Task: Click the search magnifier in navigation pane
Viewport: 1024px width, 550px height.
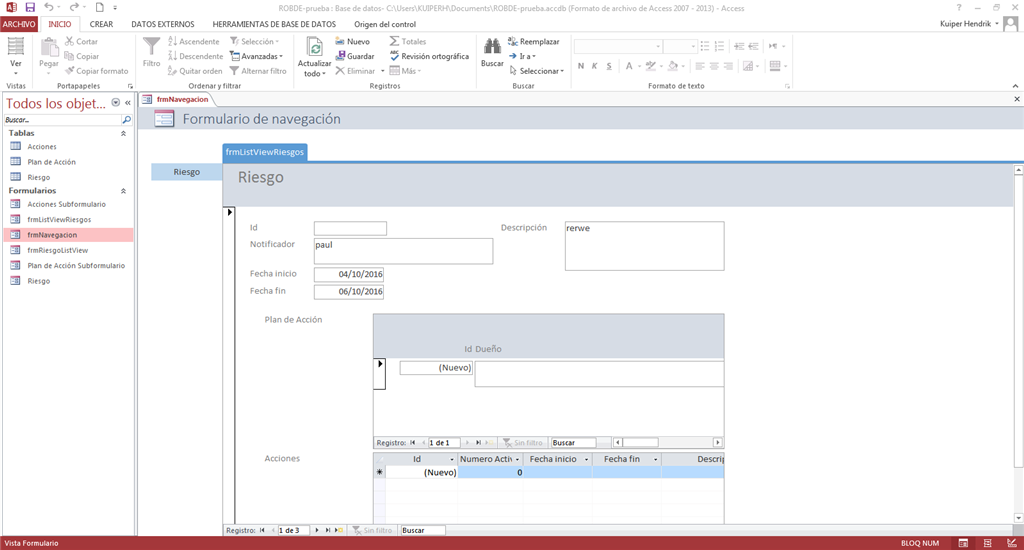Action: pos(127,120)
